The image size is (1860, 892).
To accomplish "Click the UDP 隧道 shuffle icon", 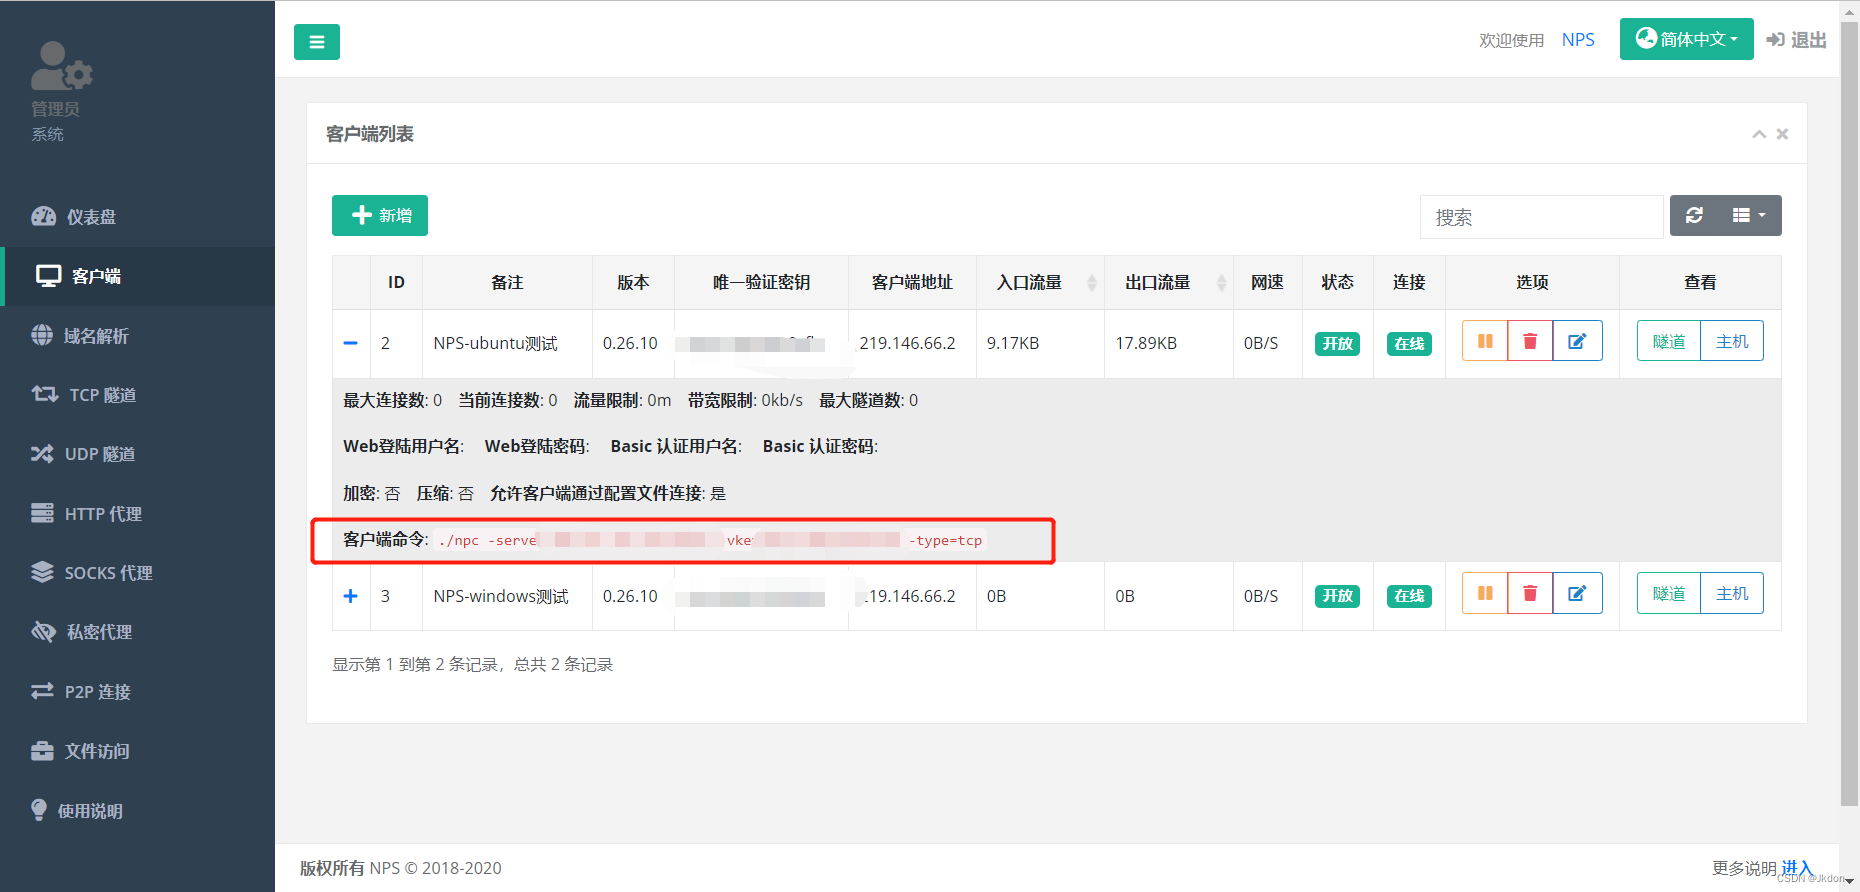I will tap(42, 454).
